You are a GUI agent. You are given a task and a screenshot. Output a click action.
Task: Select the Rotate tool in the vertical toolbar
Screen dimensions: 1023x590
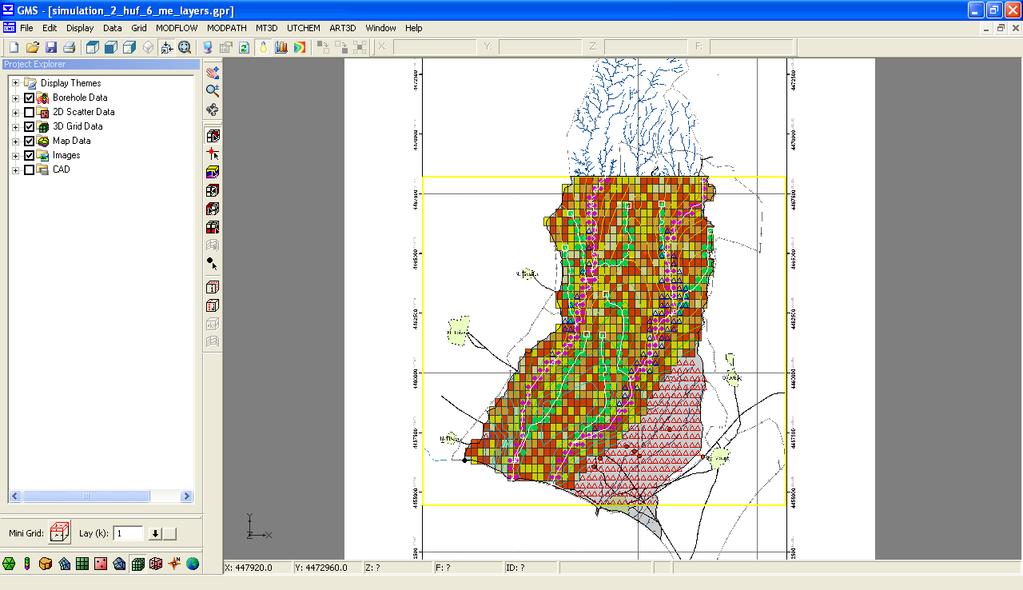212,109
